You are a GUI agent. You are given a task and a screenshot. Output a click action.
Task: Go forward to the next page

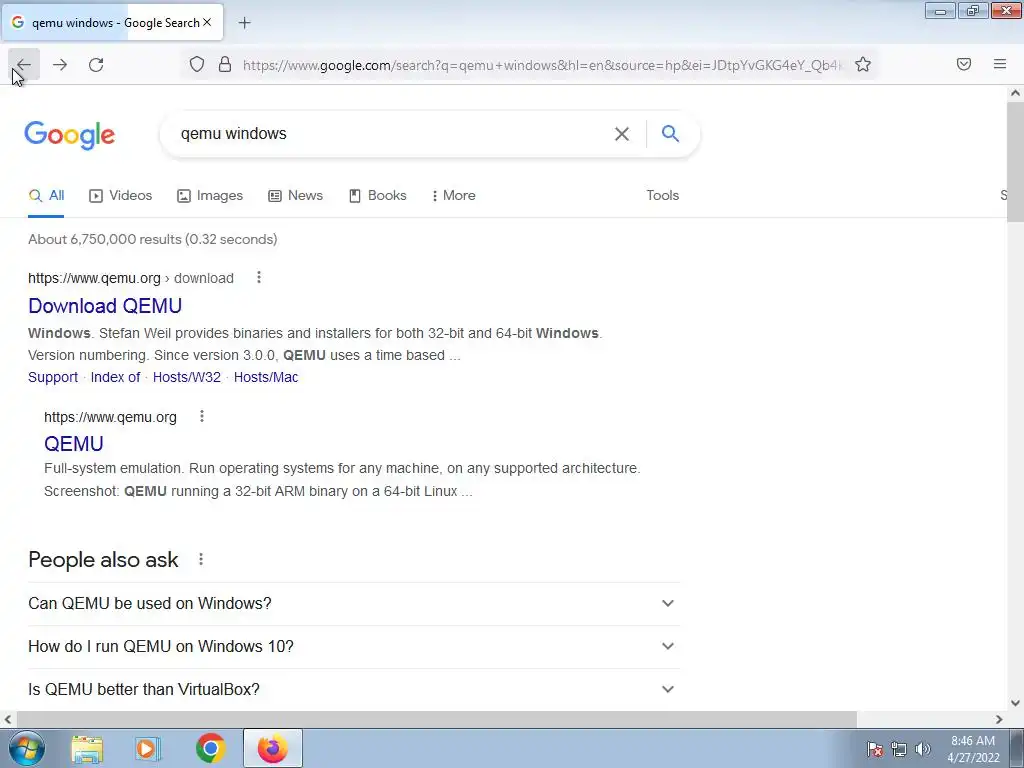click(x=60, y=65)
